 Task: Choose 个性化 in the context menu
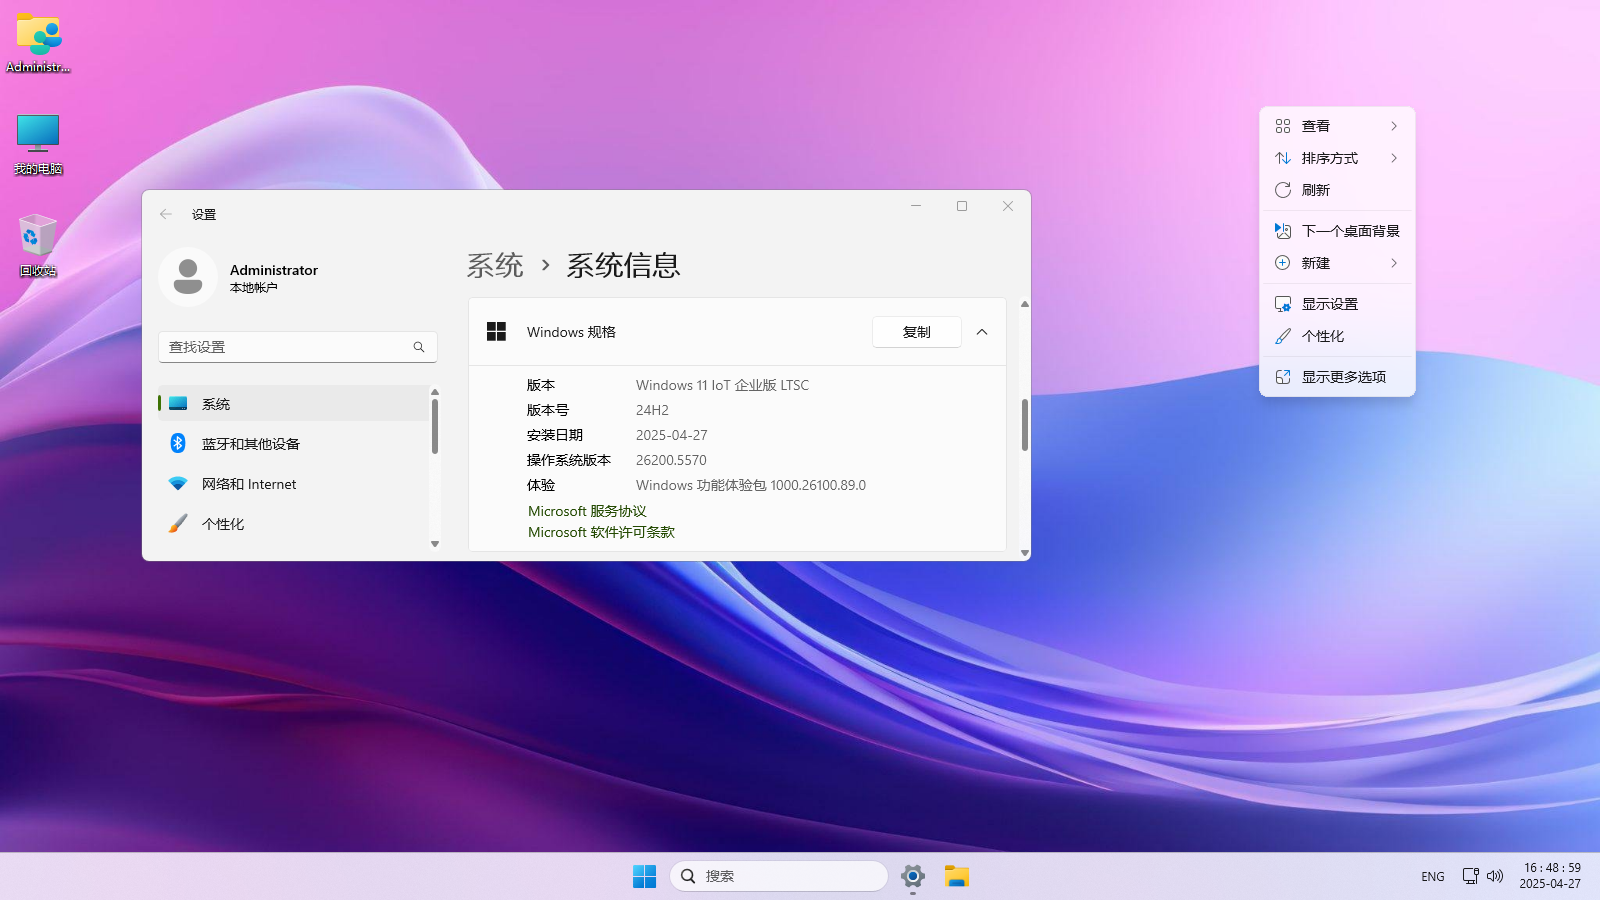pos(1337,336)
